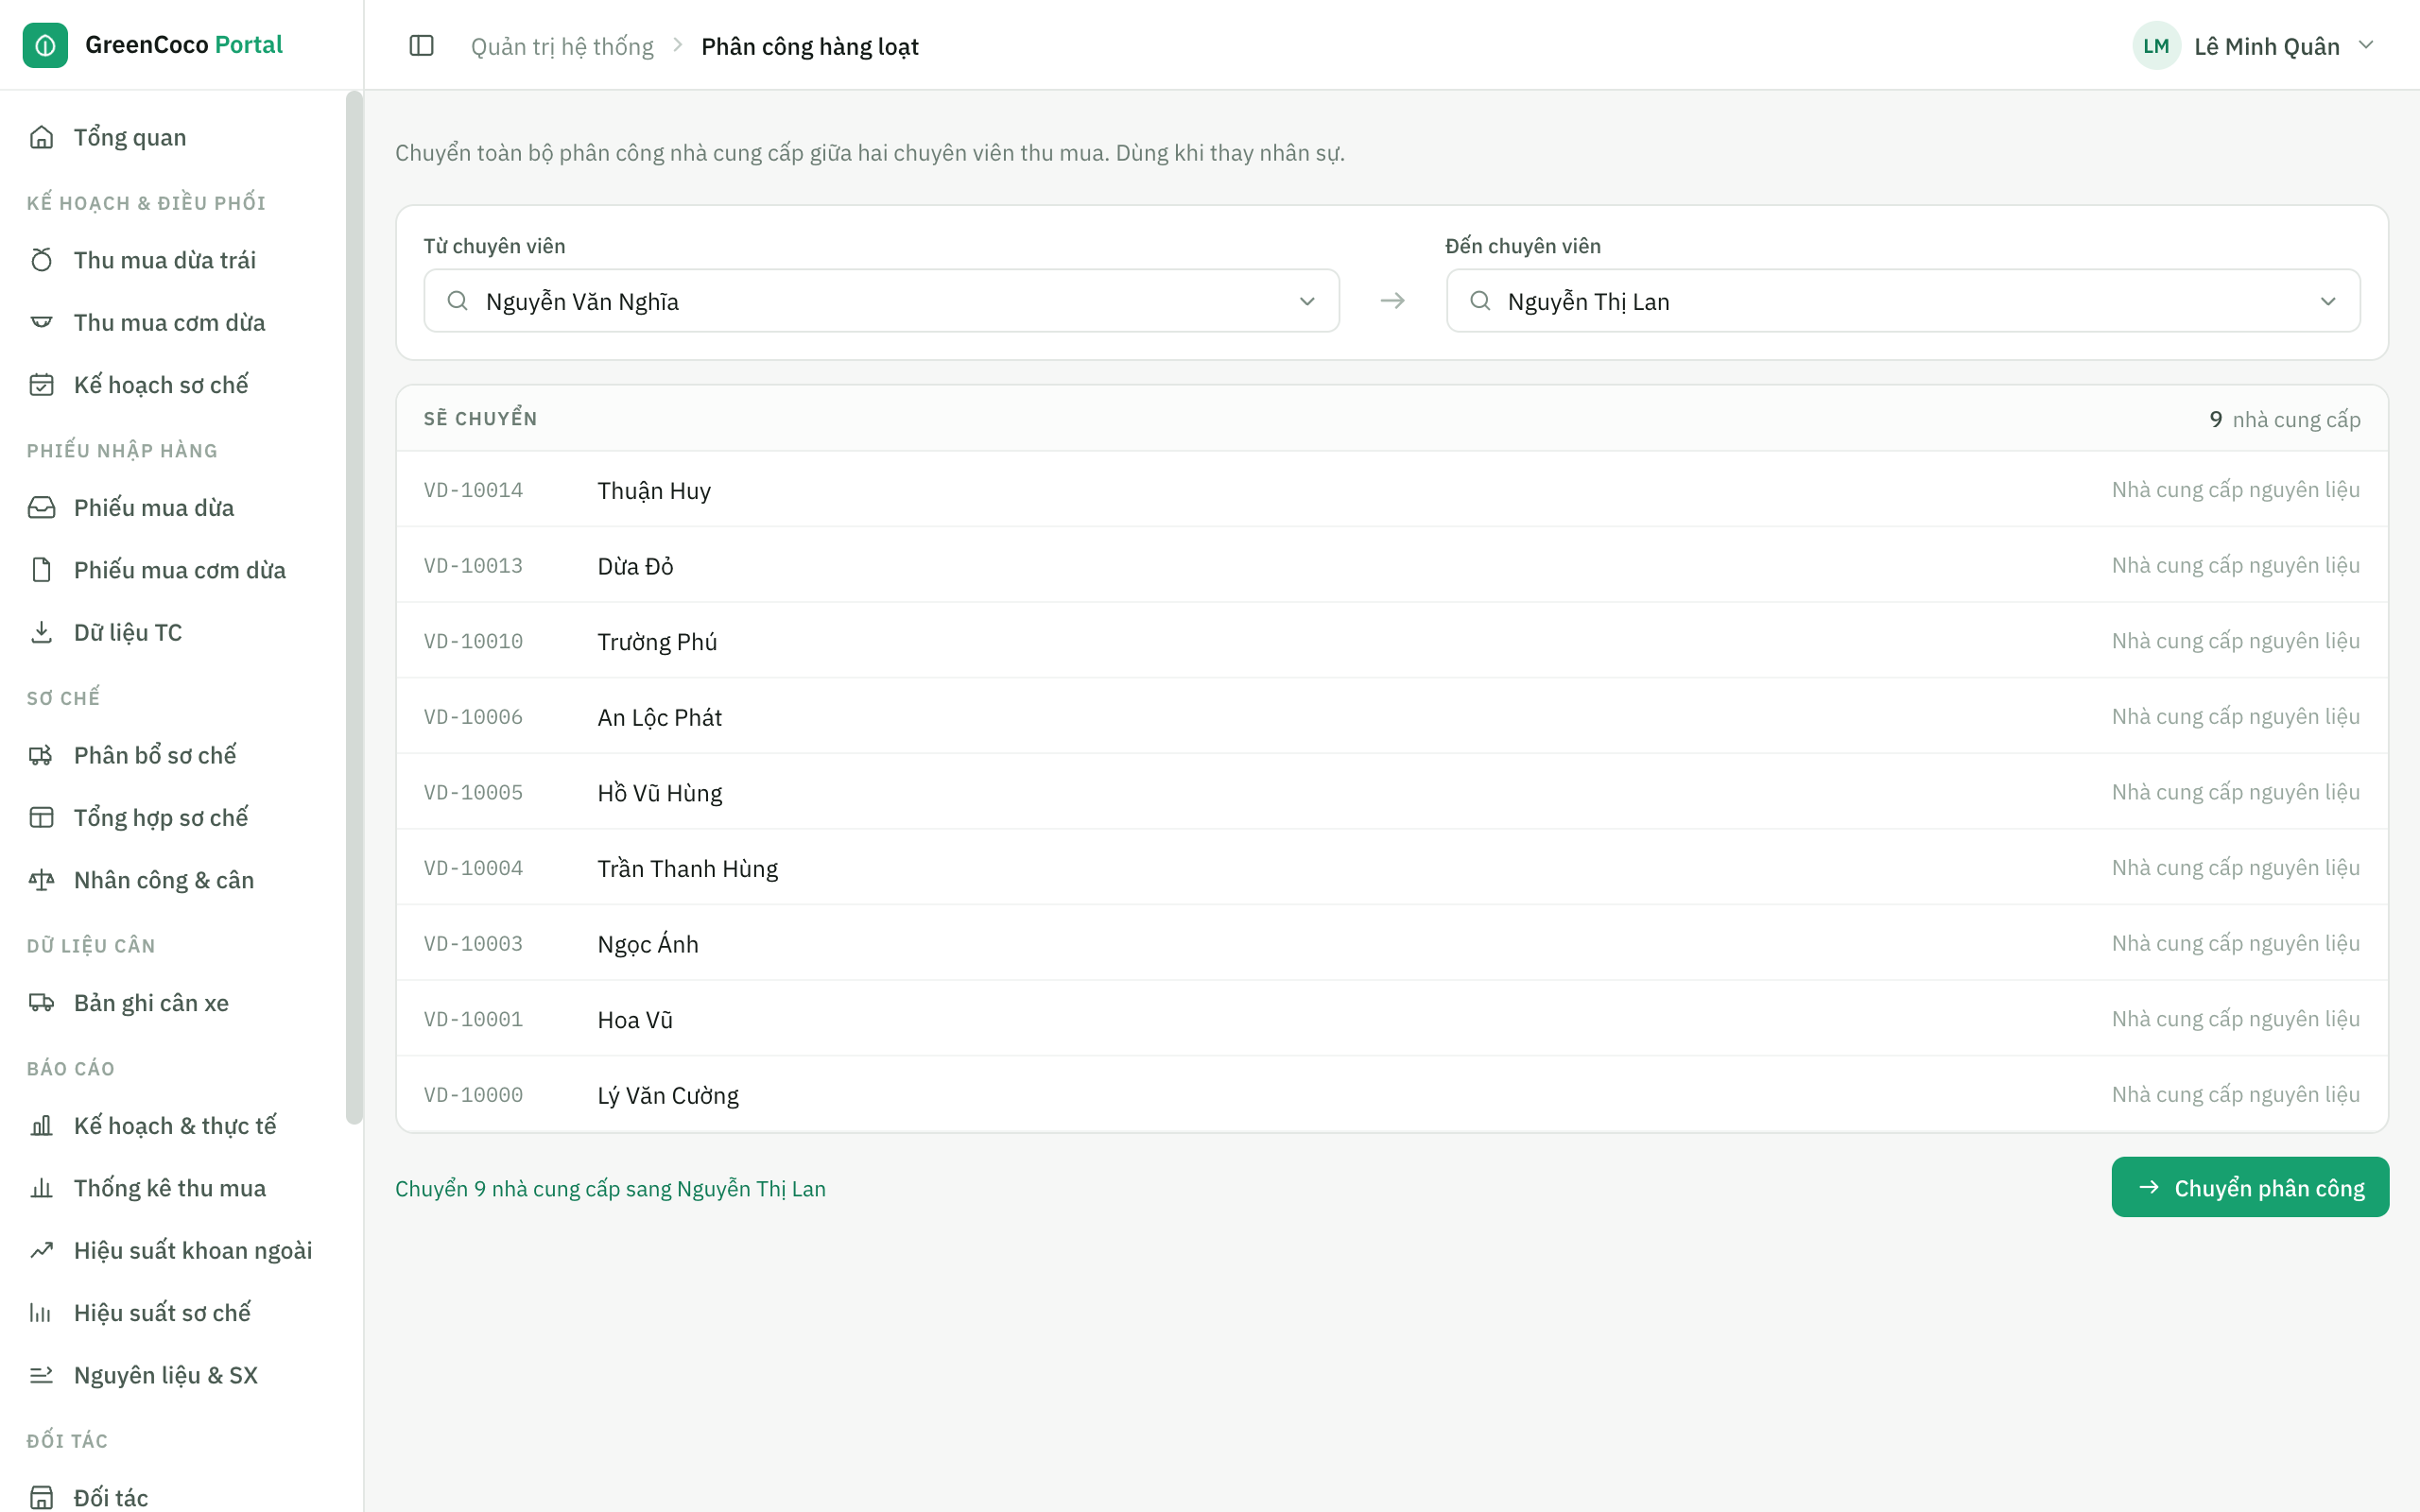
Task: Click supplier code VD-10000
Action: click(x=473, y=1095)
